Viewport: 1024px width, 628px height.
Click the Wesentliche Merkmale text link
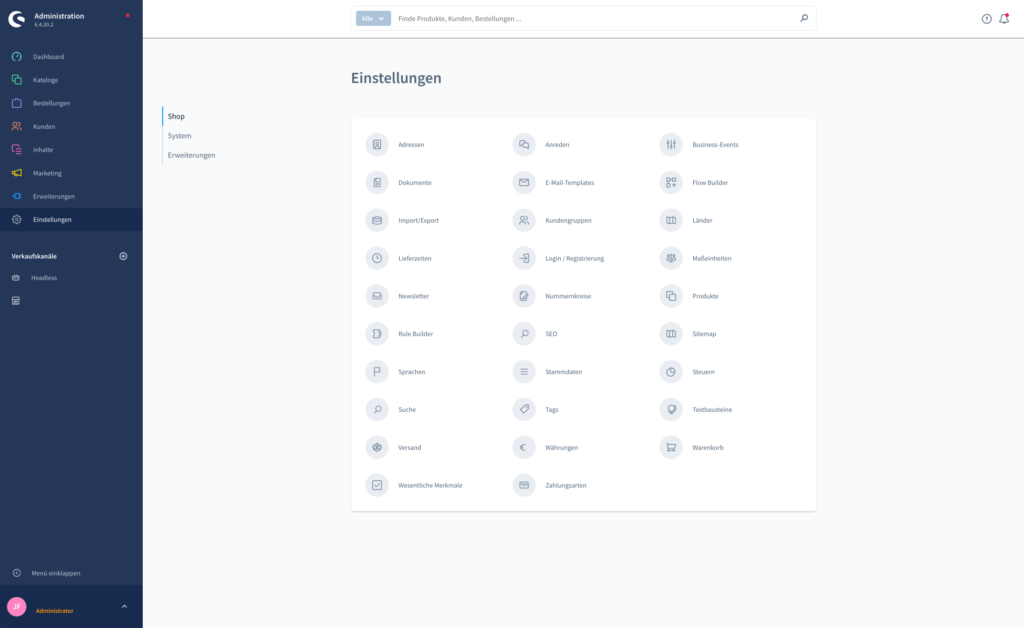(430, 486)
